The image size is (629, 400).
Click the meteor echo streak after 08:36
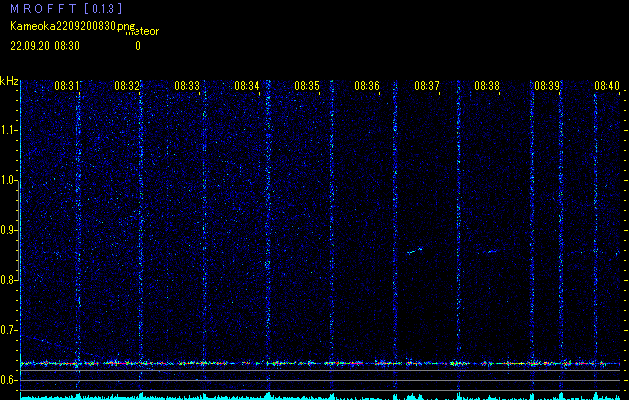point(414,251)
